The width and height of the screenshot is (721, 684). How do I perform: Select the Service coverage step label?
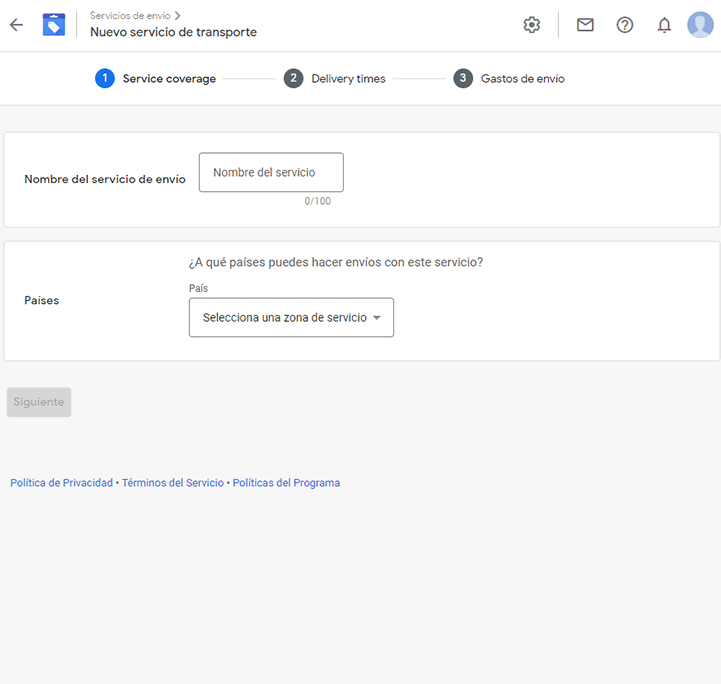(169, 79)
